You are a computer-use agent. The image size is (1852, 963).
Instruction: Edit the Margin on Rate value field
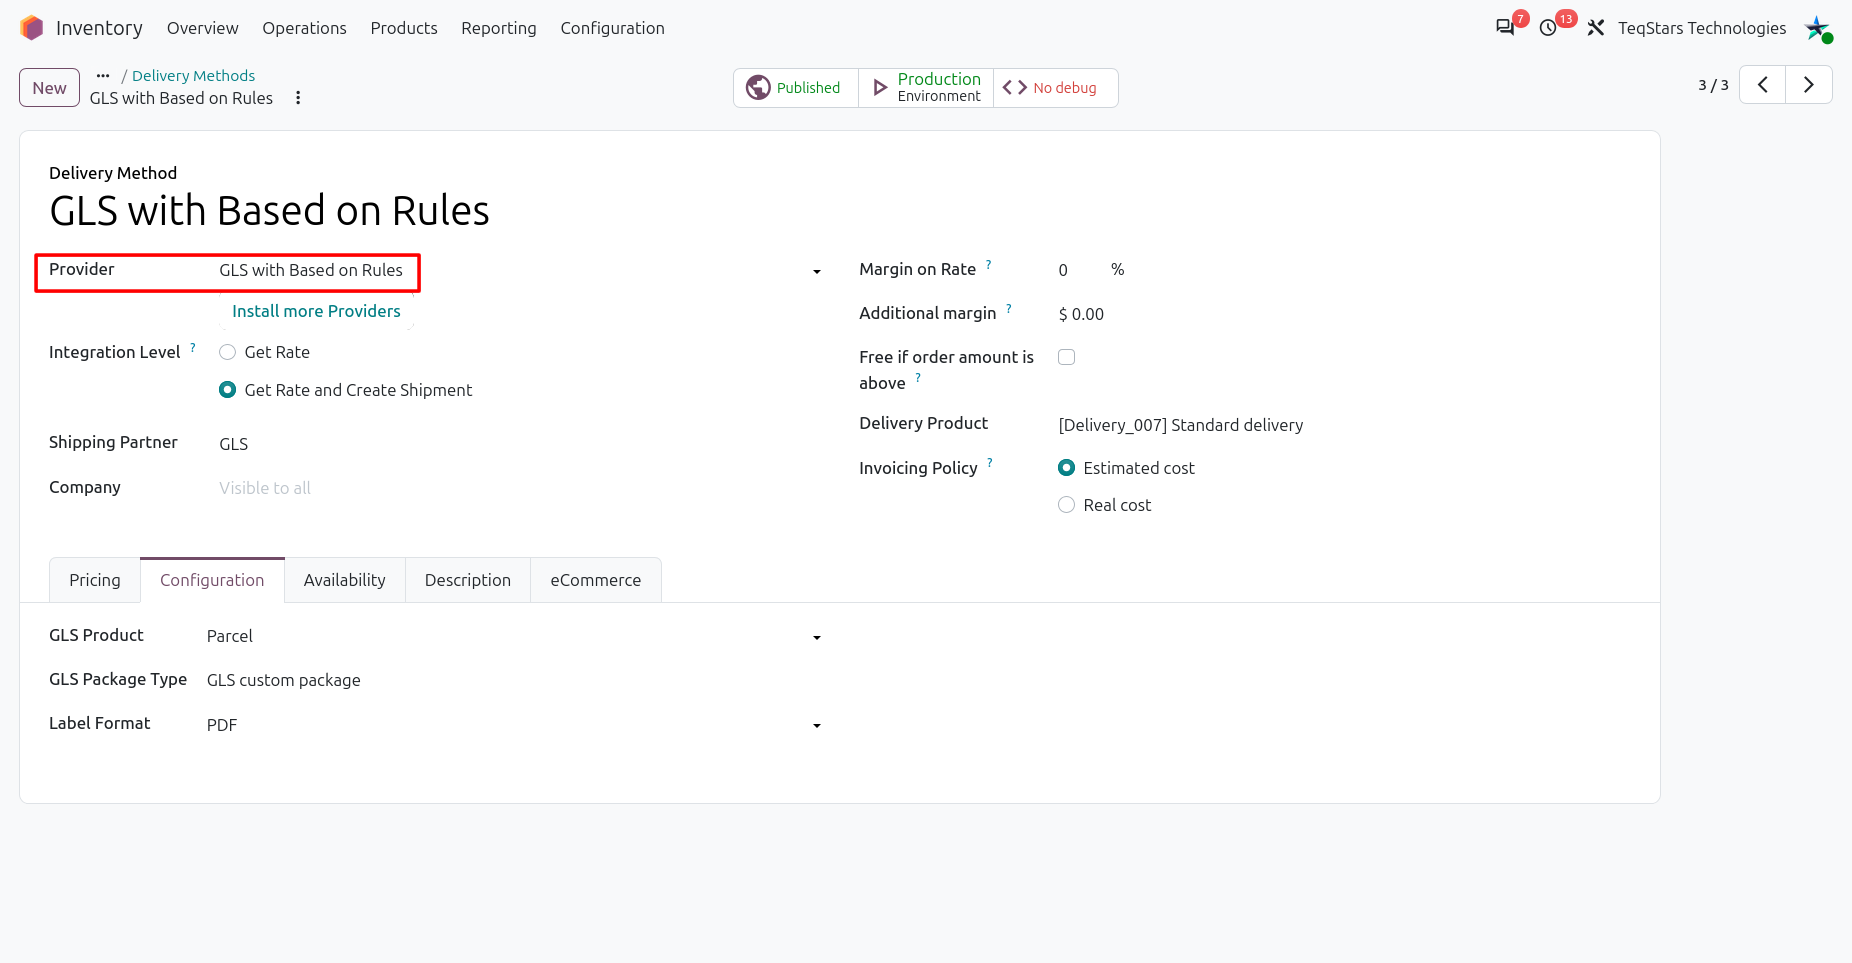point(1078,270)
